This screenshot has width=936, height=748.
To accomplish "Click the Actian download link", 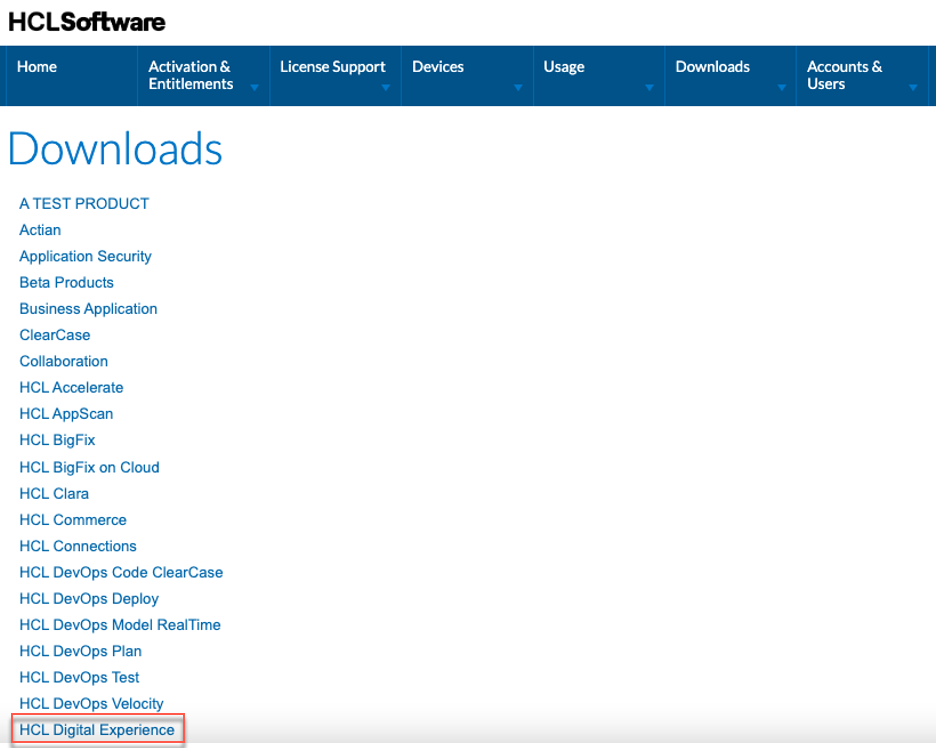I will pyautogui.click(x=40, y=229).
